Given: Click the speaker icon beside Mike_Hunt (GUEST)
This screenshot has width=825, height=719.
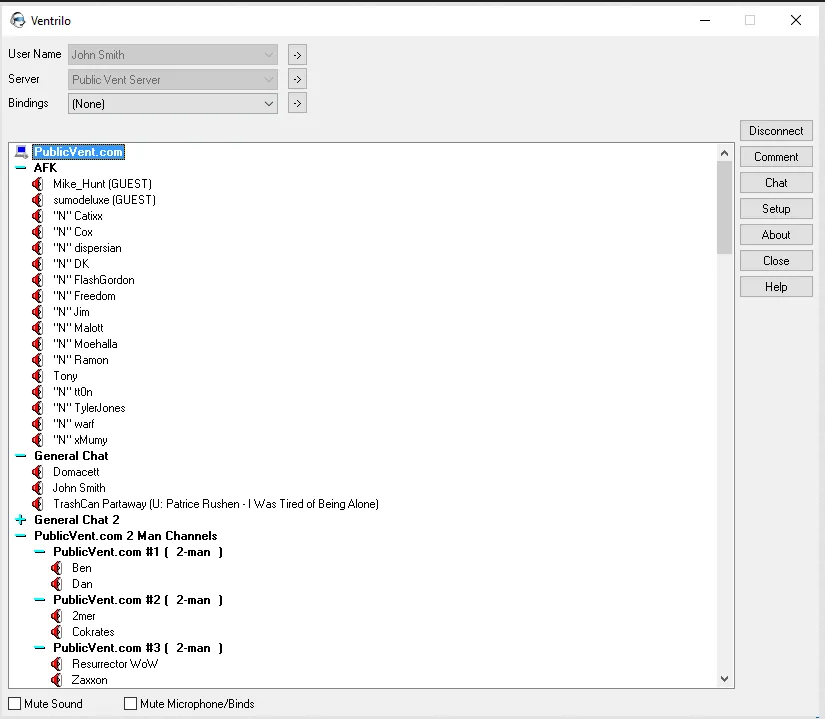Looking at the screenshot, I should [38, 184].
